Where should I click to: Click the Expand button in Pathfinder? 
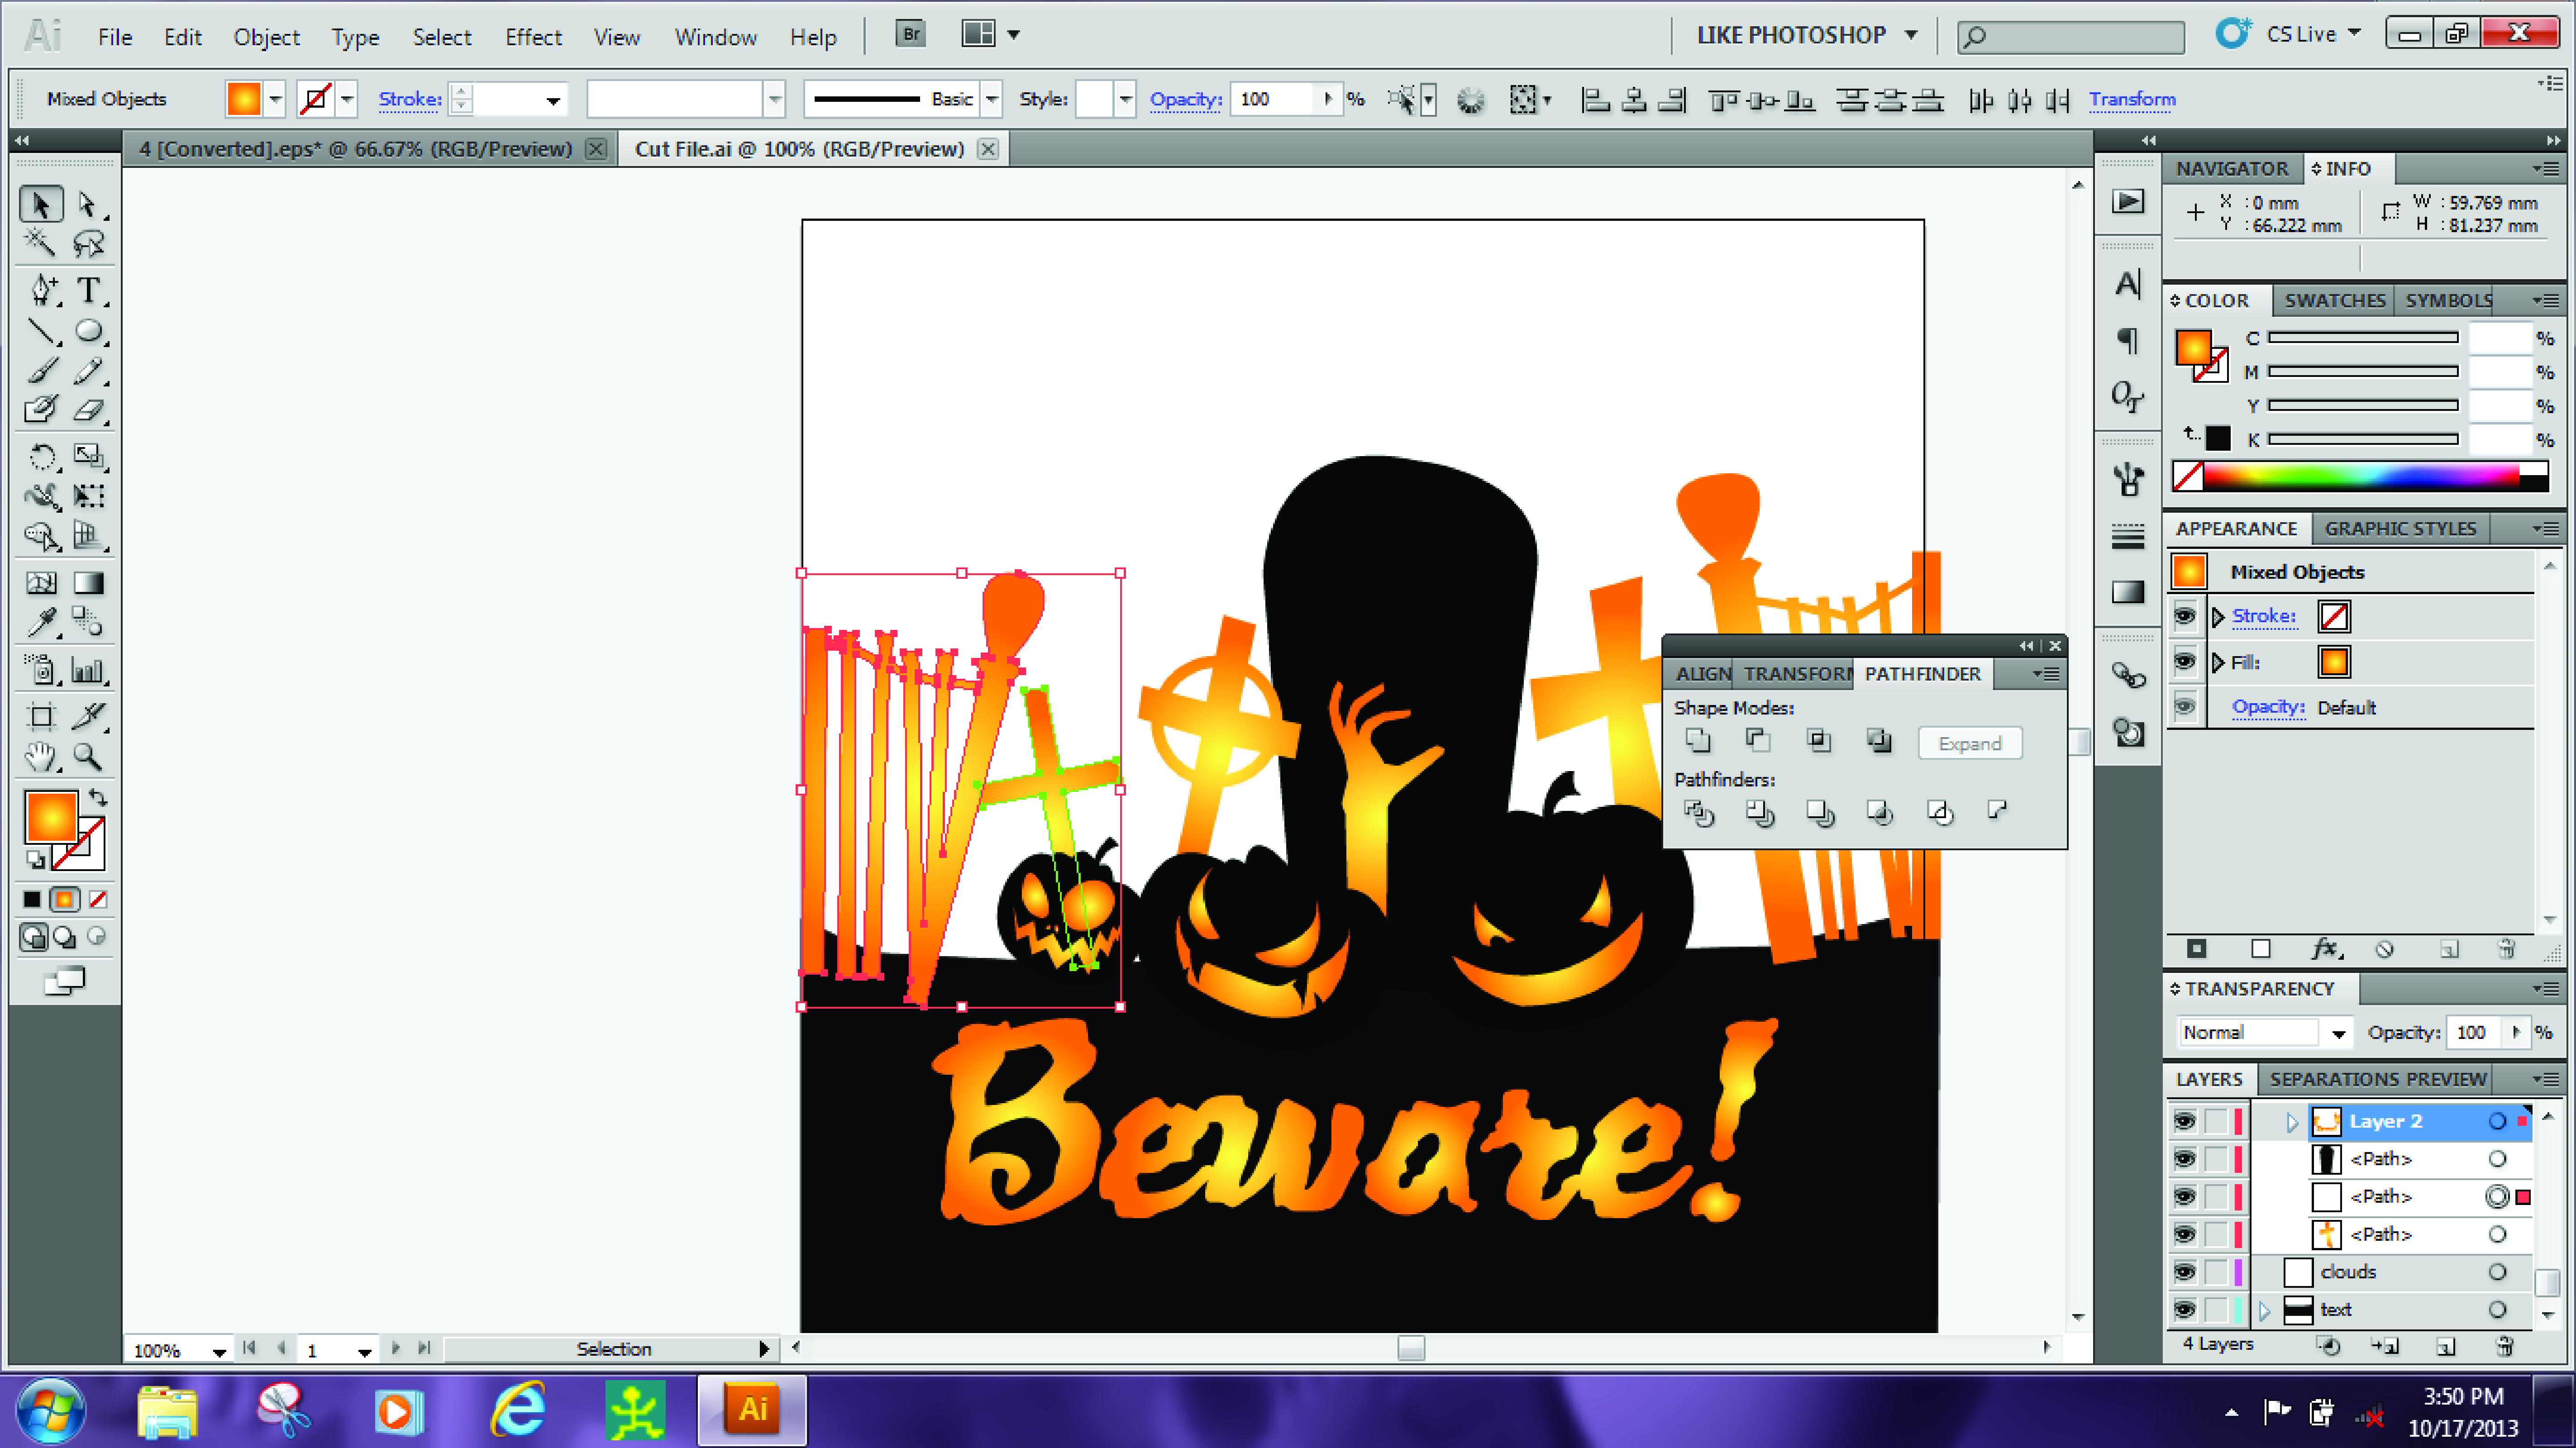point(1970,743)
